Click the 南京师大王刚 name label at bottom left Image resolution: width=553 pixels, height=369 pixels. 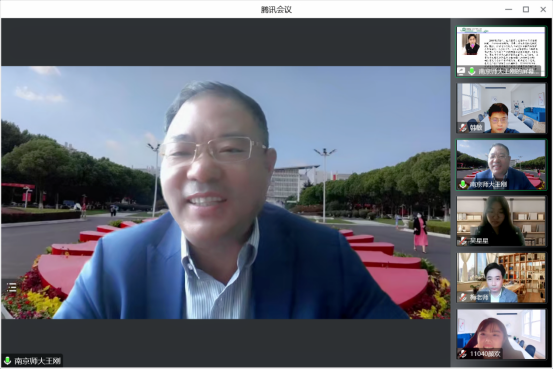click(x=37, y=361)
